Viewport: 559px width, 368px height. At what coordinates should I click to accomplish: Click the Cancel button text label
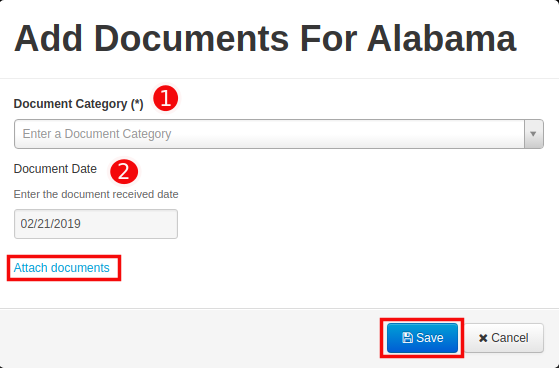tap(510, 338)
